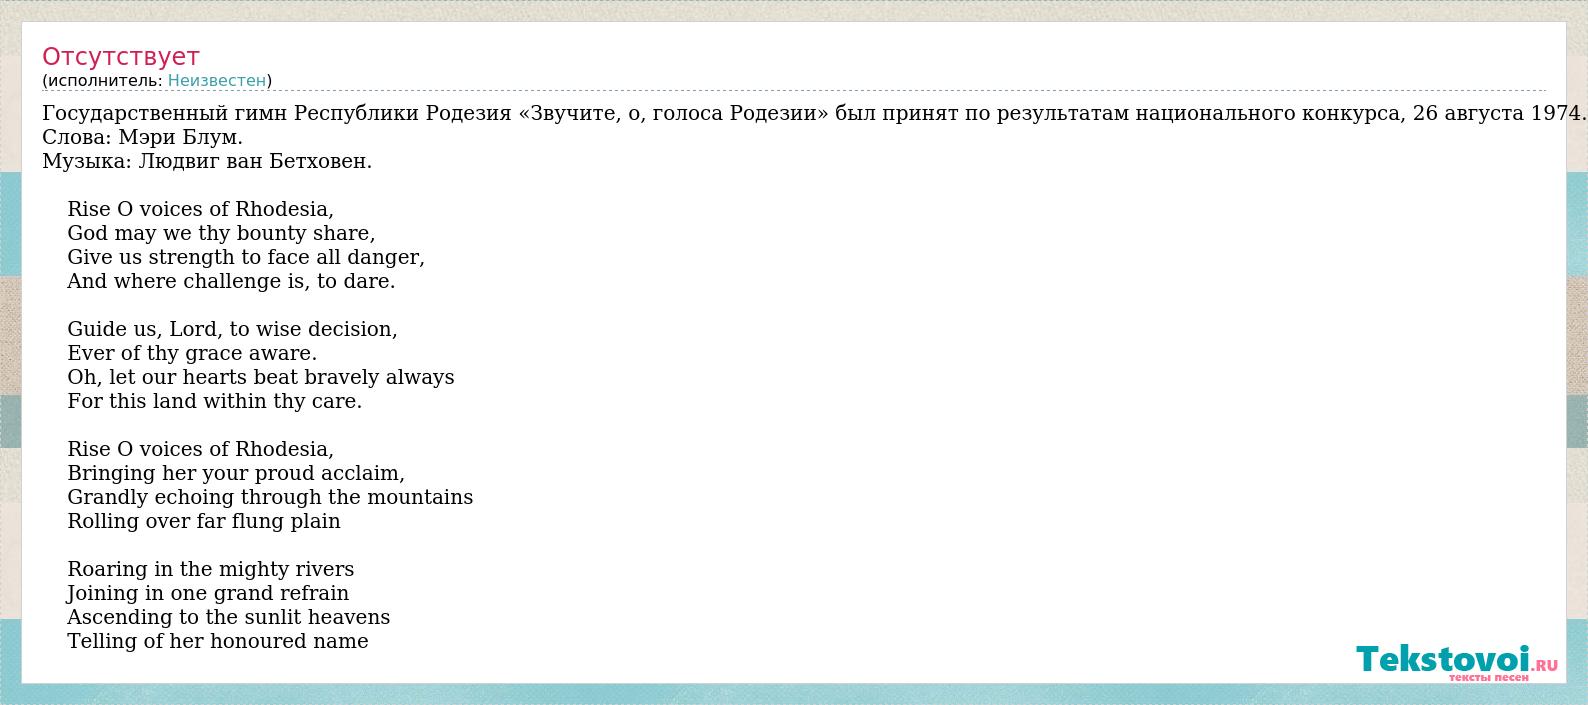
Task: Click 'Rolling over far flung plain'
Action: 204,521
